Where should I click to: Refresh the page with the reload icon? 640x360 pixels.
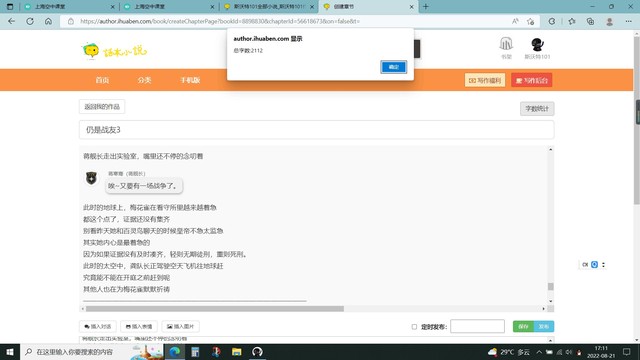click(x=30, y=21)
